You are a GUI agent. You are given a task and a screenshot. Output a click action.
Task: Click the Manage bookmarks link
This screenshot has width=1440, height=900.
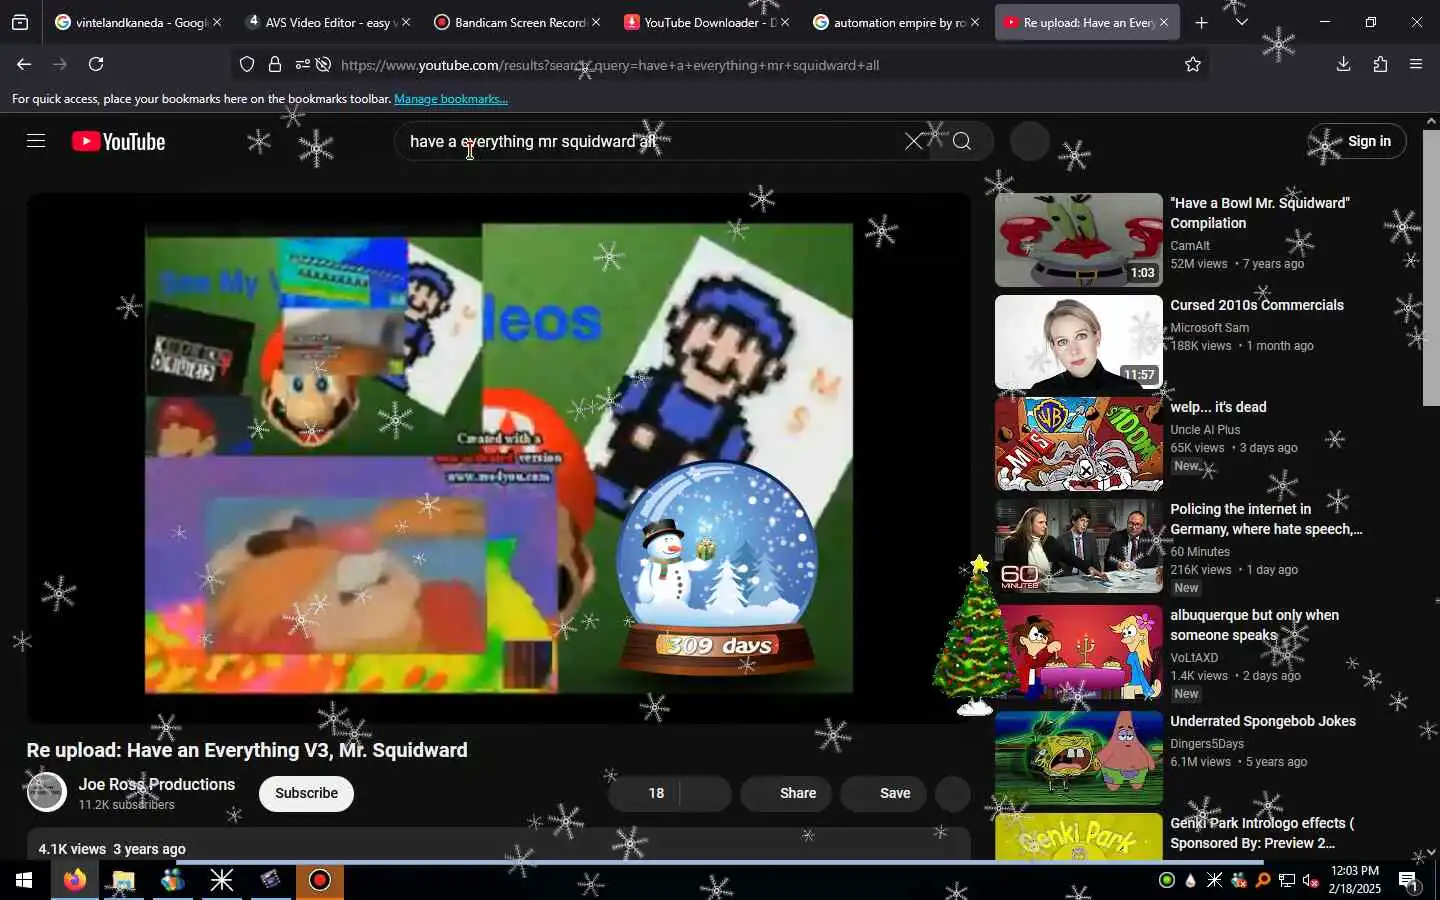pos(451,99)
